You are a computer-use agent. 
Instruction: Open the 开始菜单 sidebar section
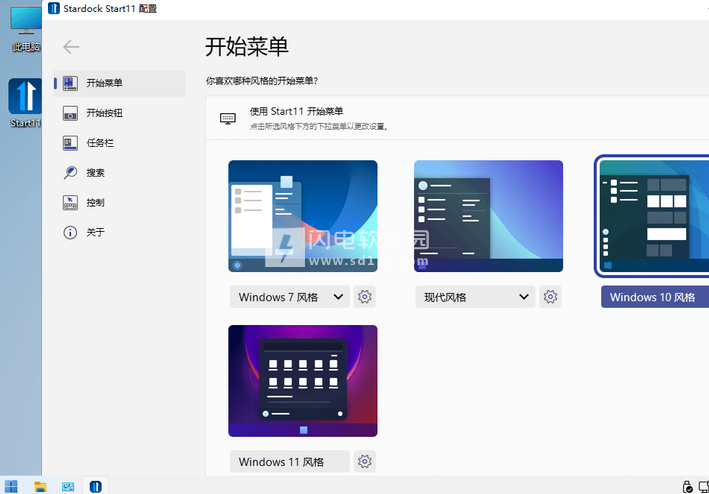120,83
